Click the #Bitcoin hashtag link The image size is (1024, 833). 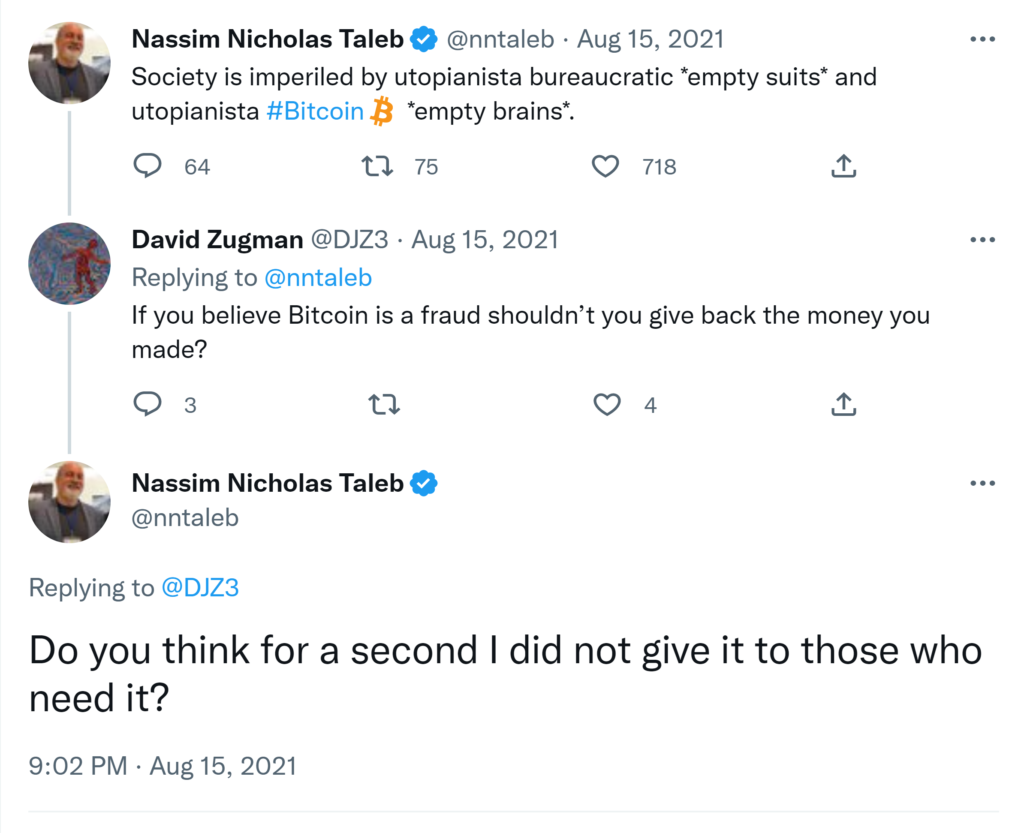tap(315, 111)
